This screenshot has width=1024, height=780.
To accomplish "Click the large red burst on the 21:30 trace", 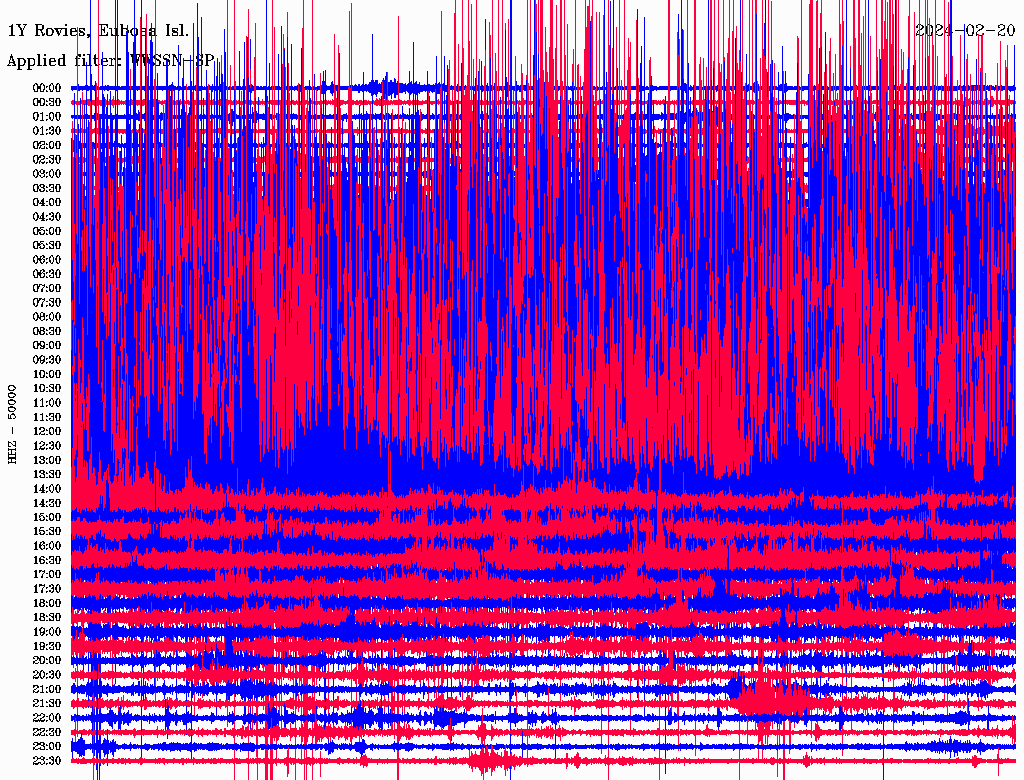I will pyautogui.click(x=768, y=700).
